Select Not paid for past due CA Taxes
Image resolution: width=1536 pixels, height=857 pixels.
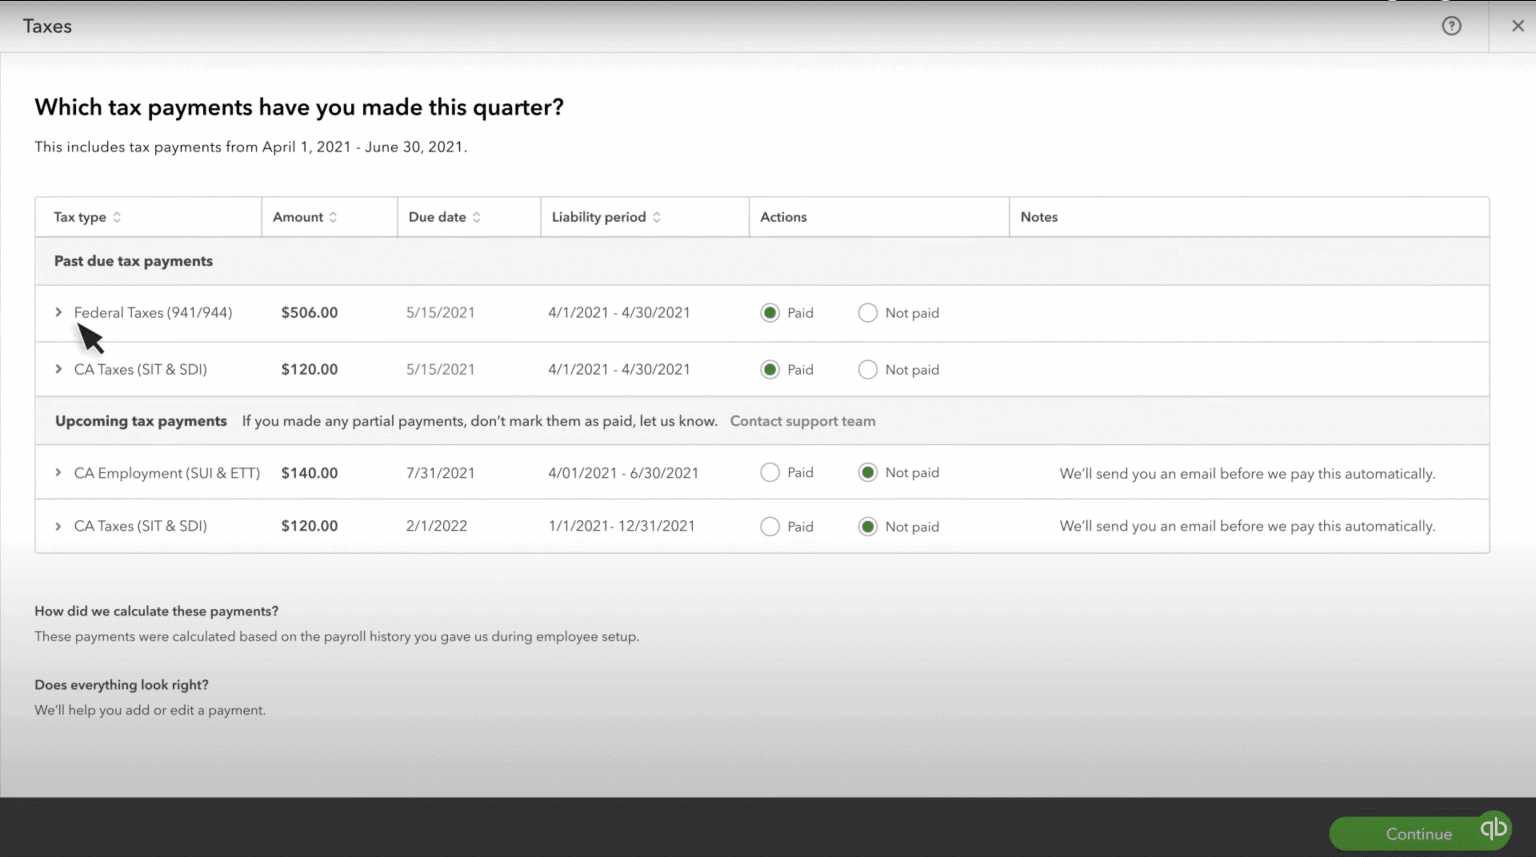867,369
